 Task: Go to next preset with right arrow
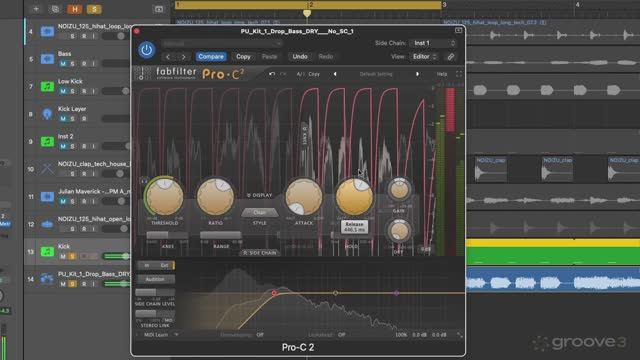(x=184, y=57)
